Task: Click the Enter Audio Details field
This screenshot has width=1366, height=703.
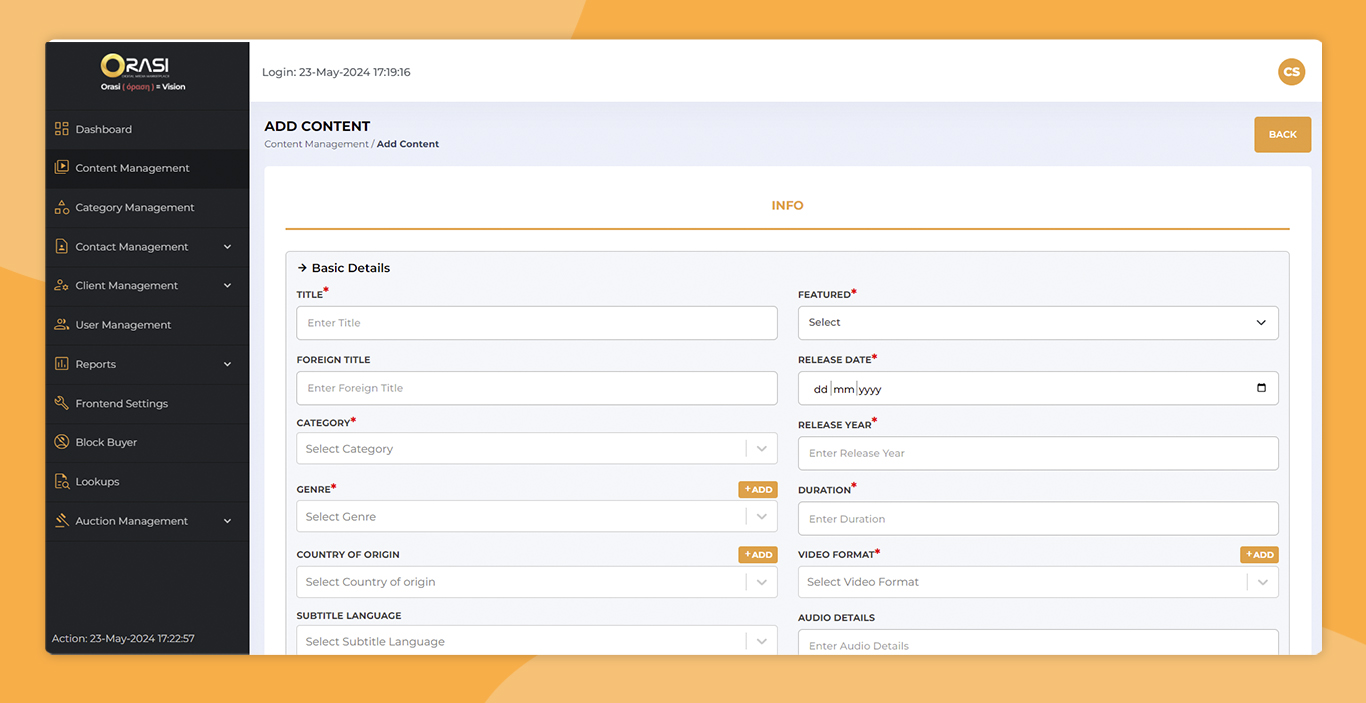Action: pyautogui.click(x=1038, y=643)
